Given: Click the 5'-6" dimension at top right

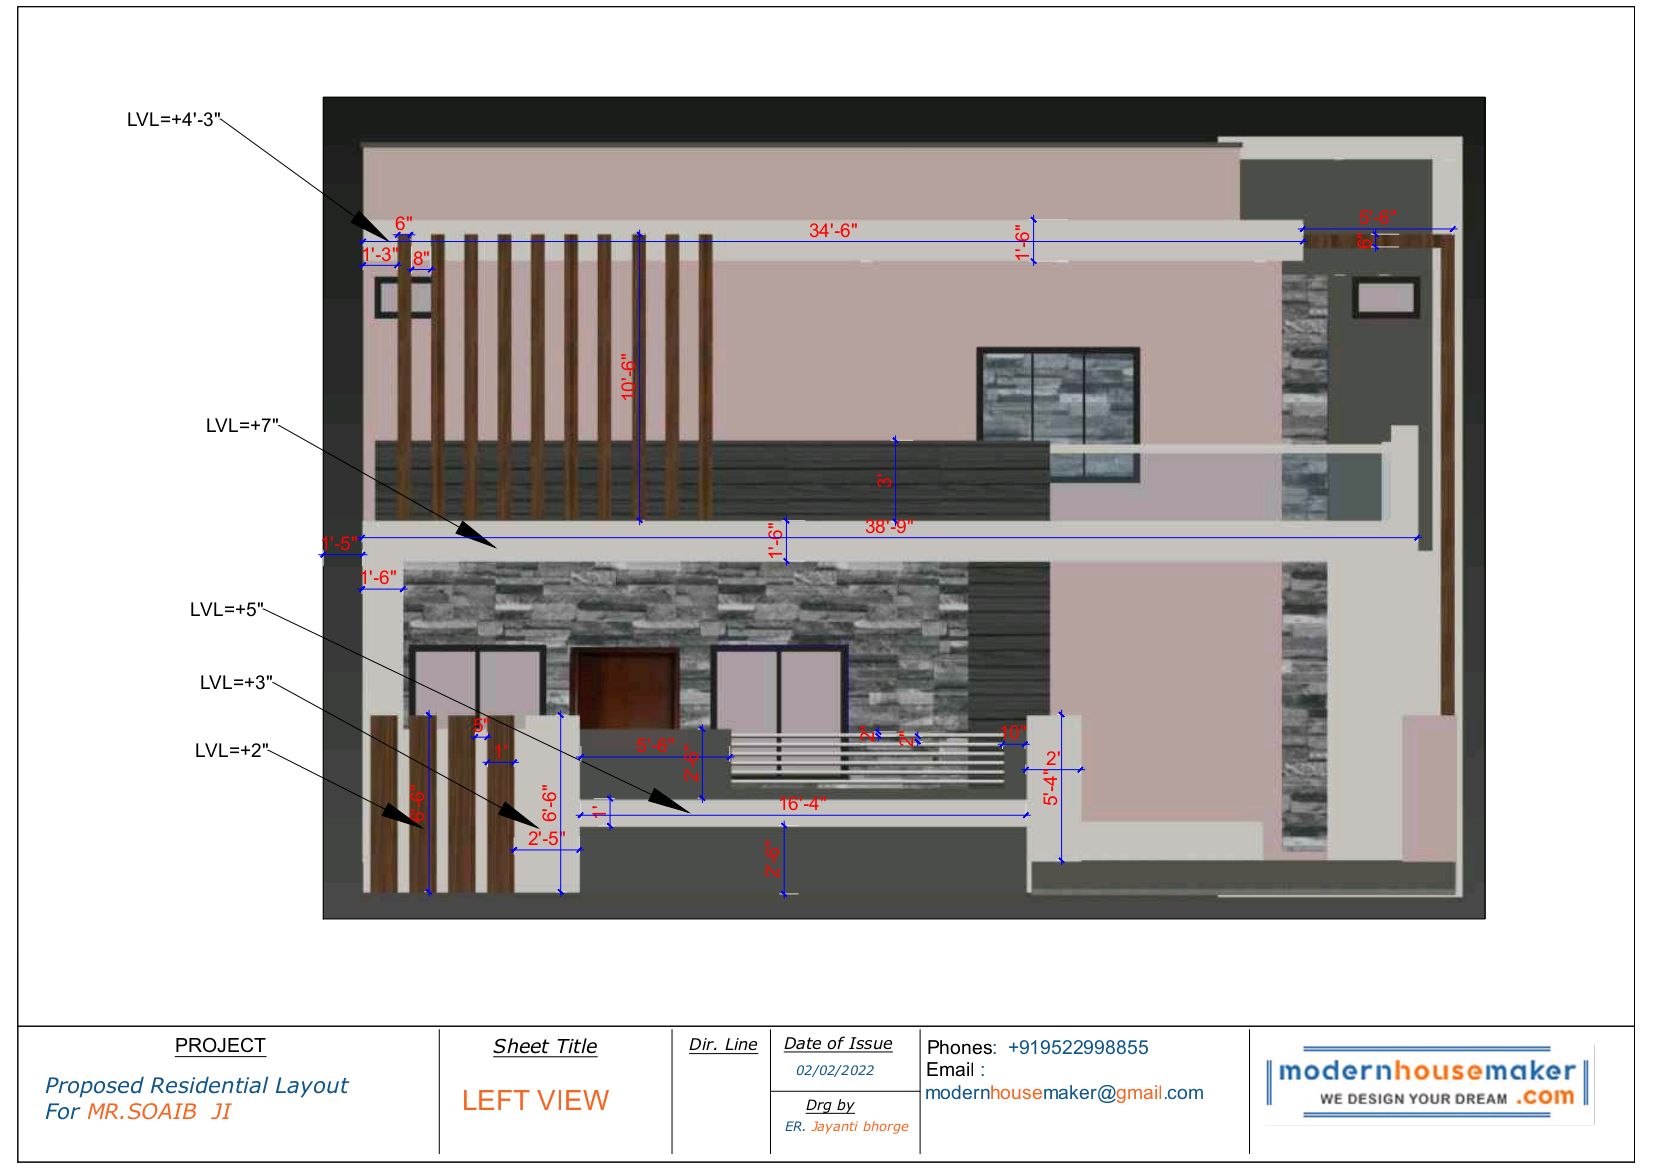Looking at the screenshot, I should click(x=1377, y=218).
